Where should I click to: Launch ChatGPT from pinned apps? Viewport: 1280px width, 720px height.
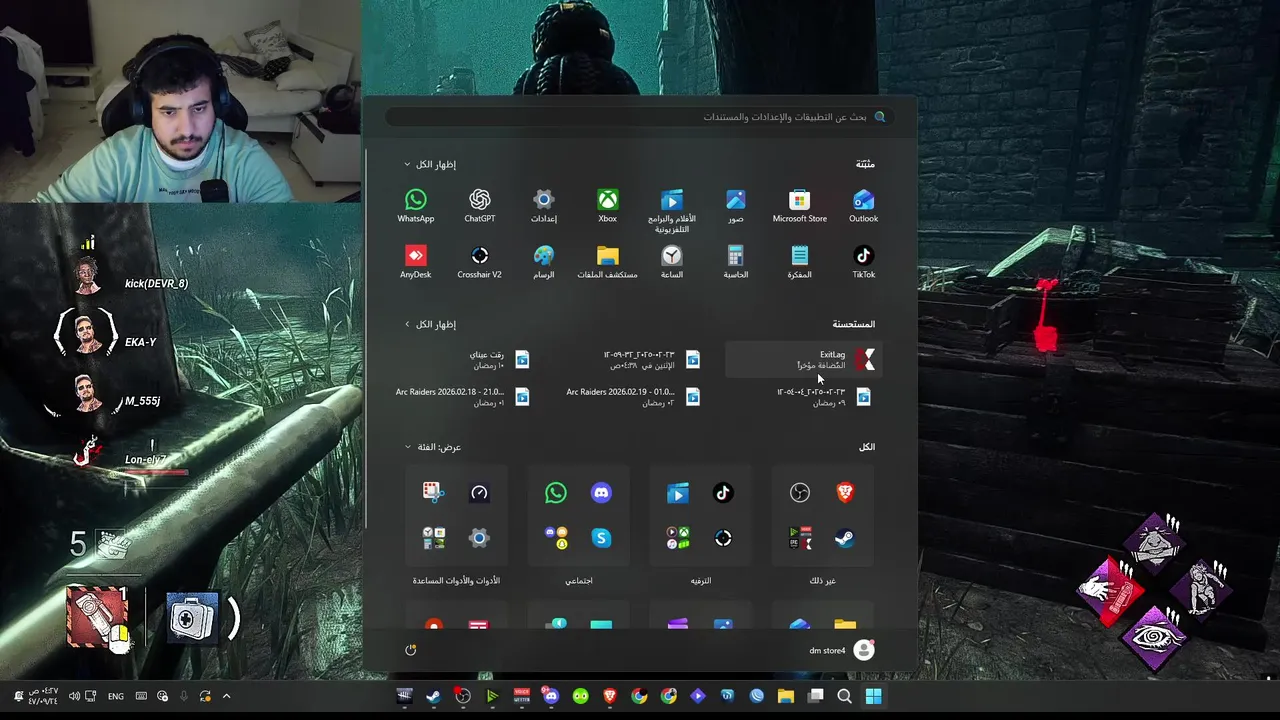tap(480, 206)
